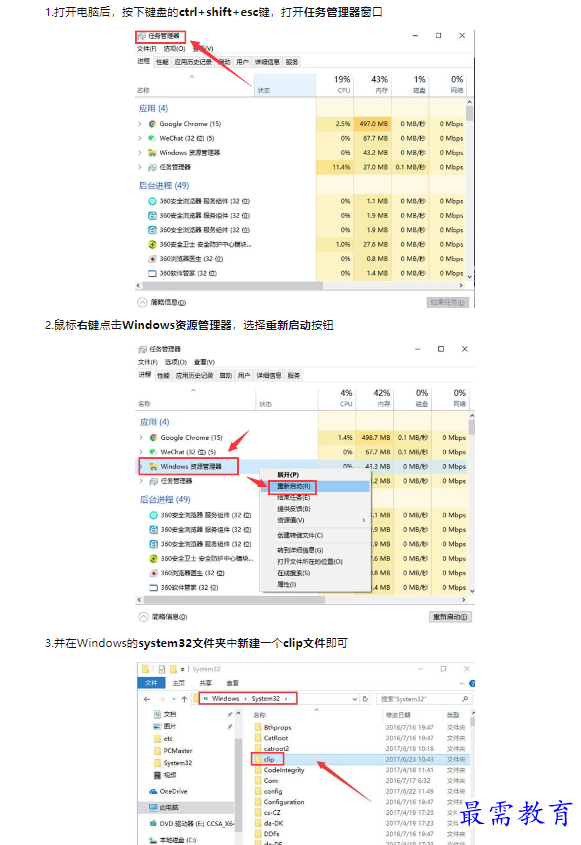
Task: Click System32 segment in Explorer address path
Action: 266,699
